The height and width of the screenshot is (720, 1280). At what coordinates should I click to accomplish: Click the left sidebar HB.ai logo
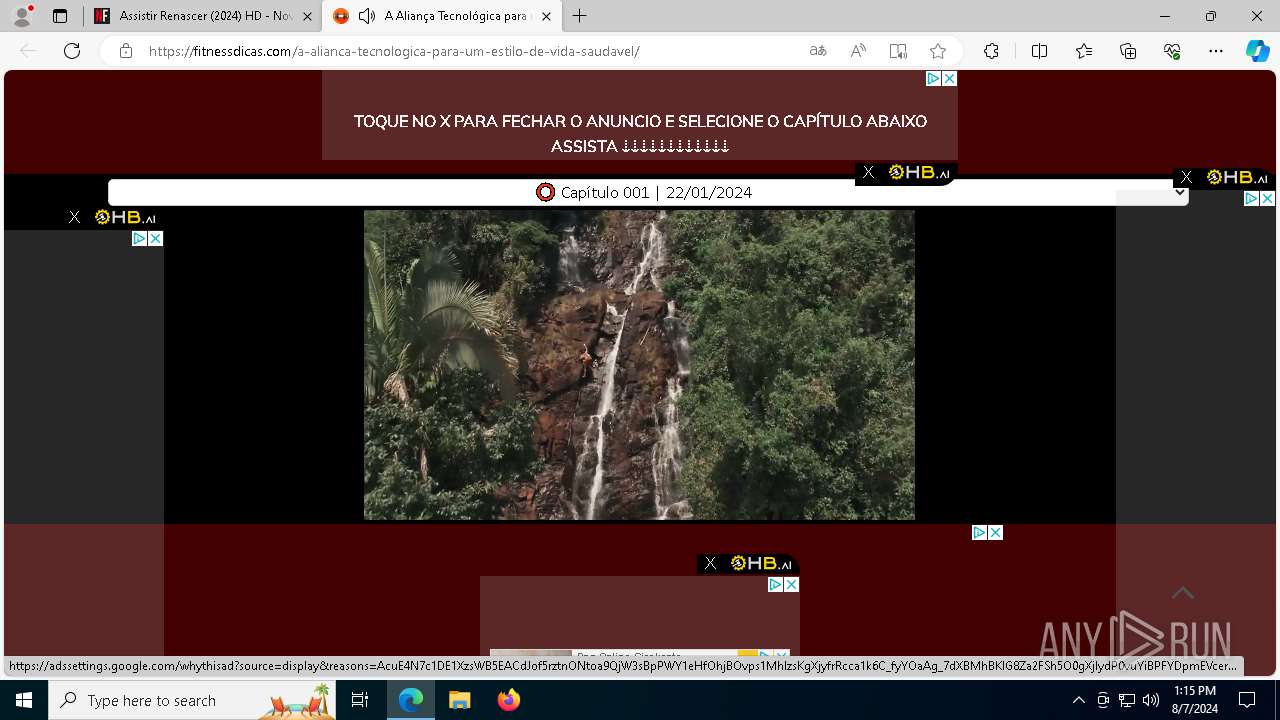pos(125,217)
